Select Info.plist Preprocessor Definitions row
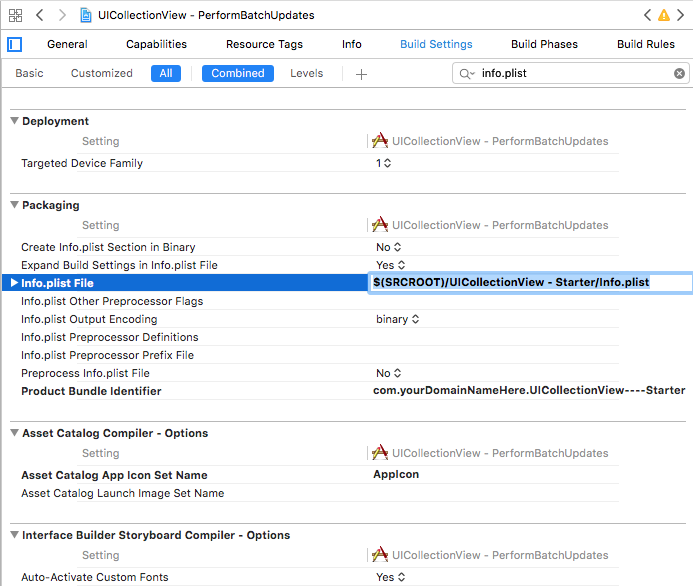Viewport: 693px width, 586px height. coord(110,337)
